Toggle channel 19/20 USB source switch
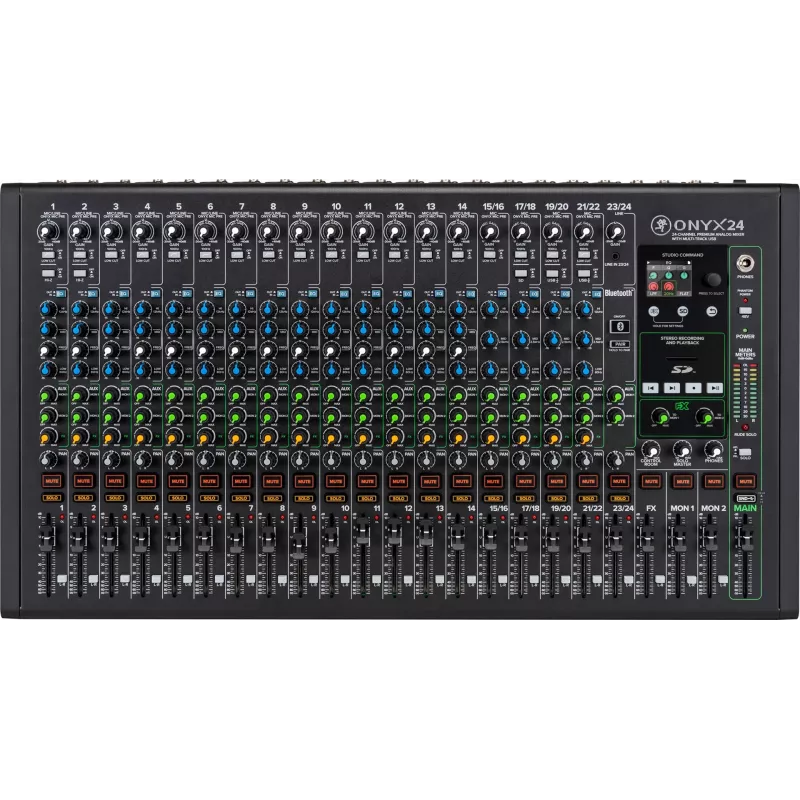Image resolution: width=800 pixels, height=800 pixels. (552, 273)
